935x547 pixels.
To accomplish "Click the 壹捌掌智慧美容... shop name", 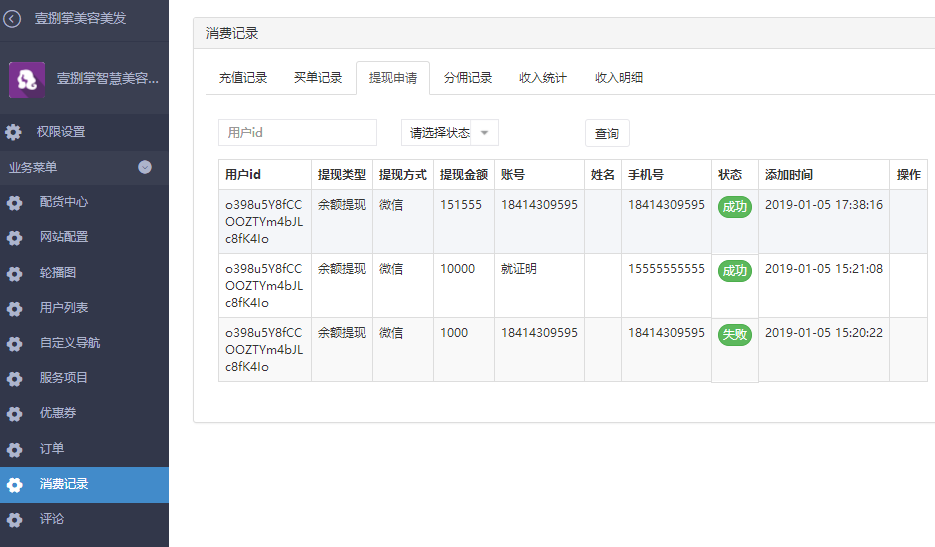I will click(x=108, y=79).
